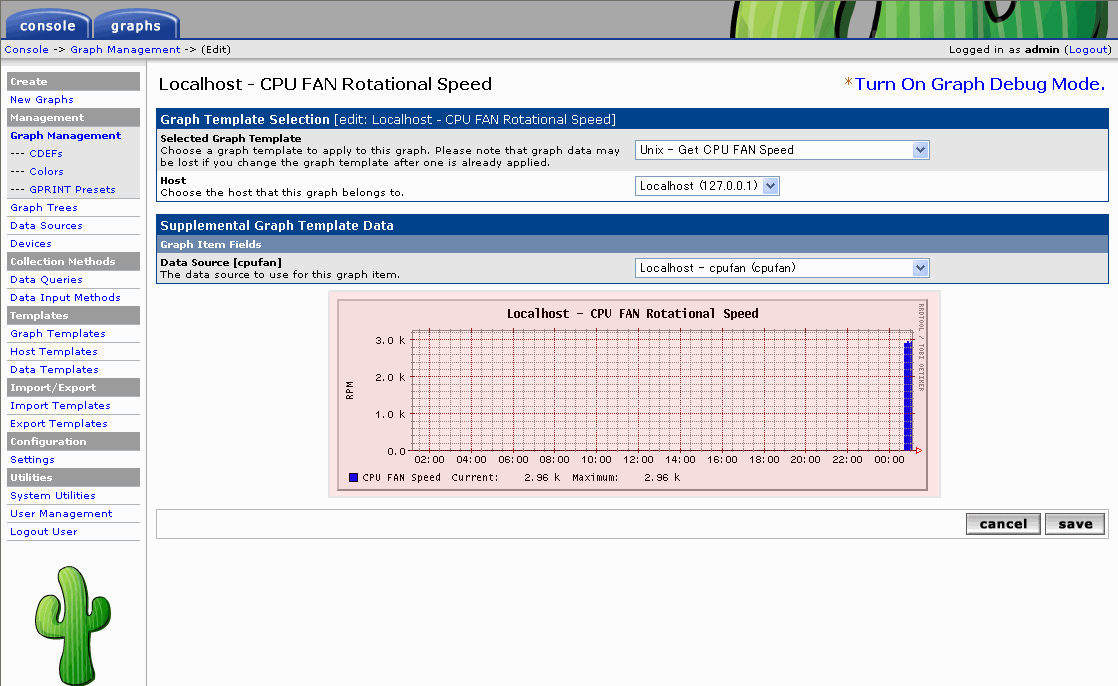1118x686 pixels.
Task: Open the Colors management page
Action: (46, 172)
